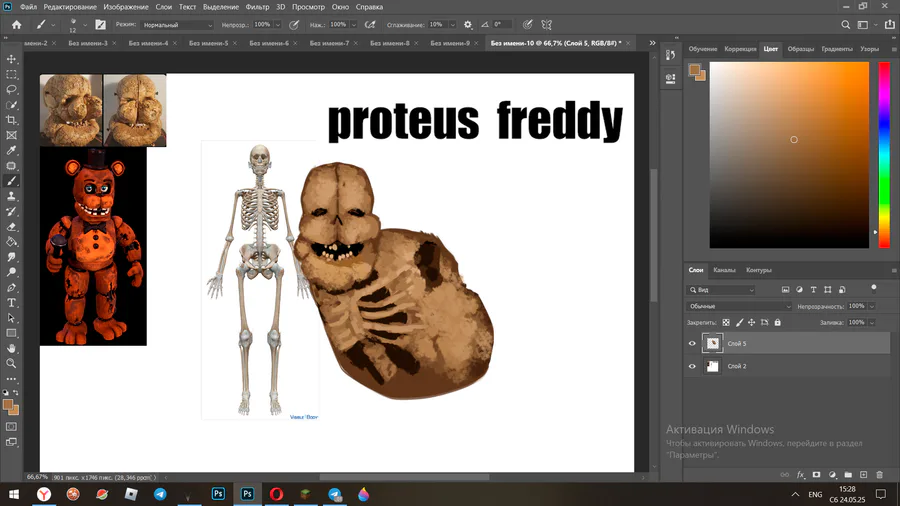Select the Слой 2 layer thumbnail

click(712, 366)
